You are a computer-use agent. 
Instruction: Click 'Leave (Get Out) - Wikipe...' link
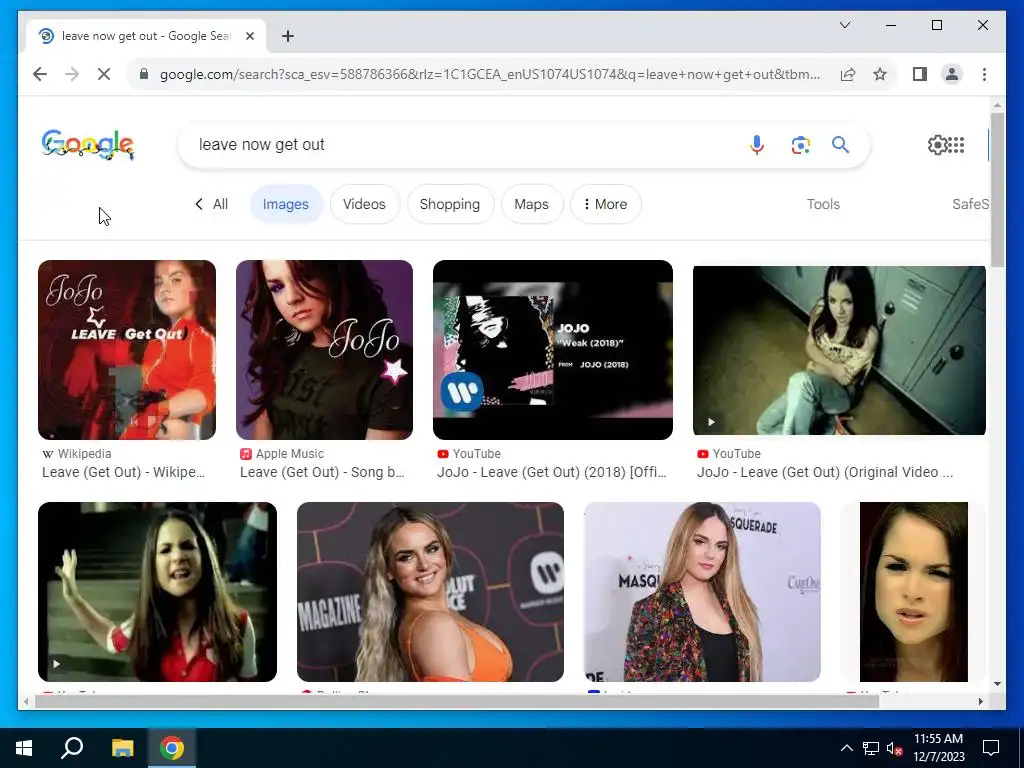(123, 472)
